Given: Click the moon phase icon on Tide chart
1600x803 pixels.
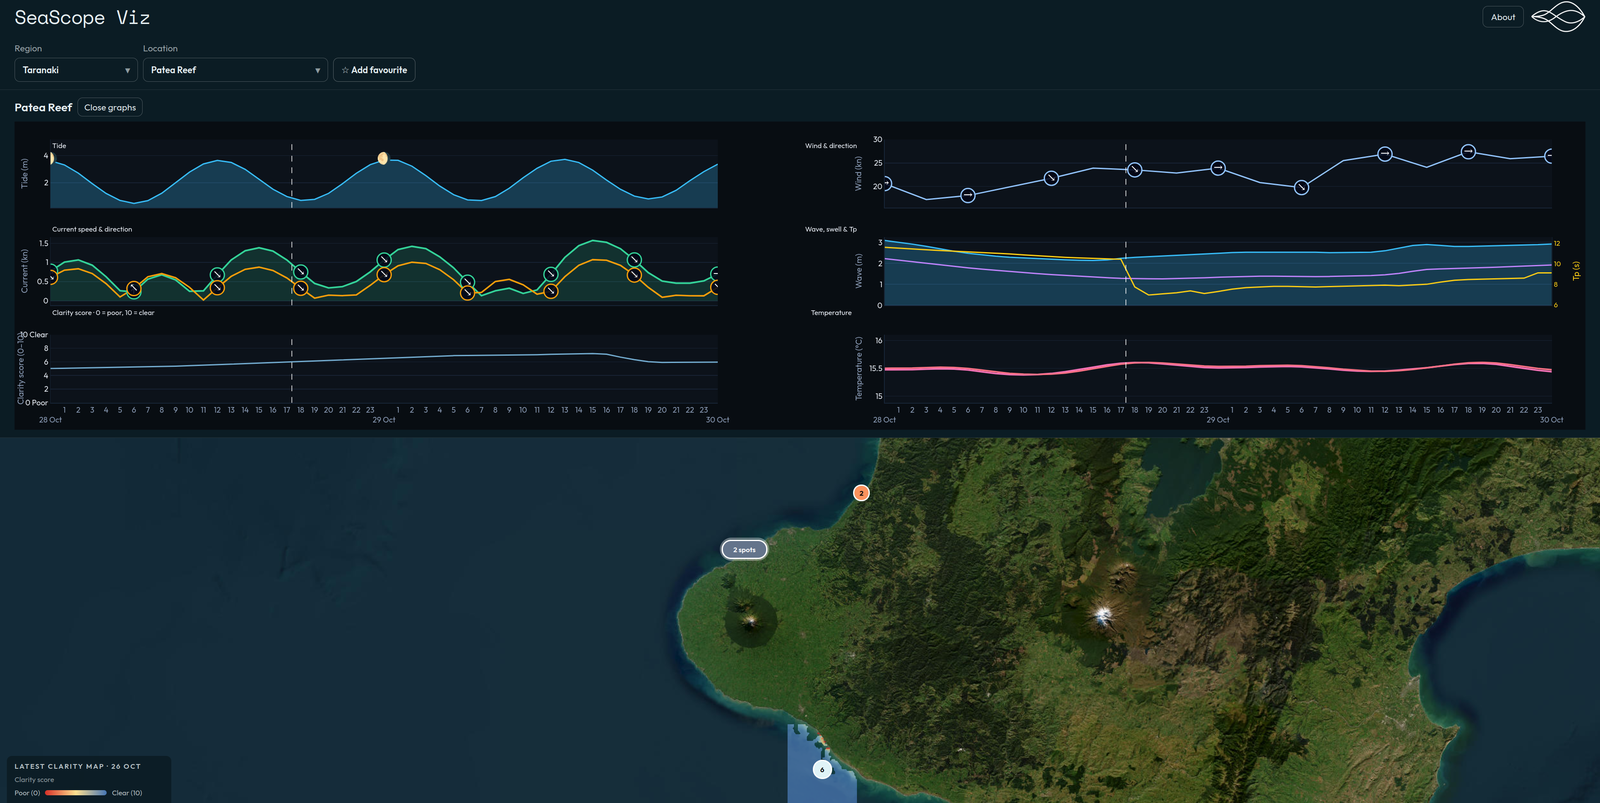Looking at the screenshot, I should tap(383, 158).
